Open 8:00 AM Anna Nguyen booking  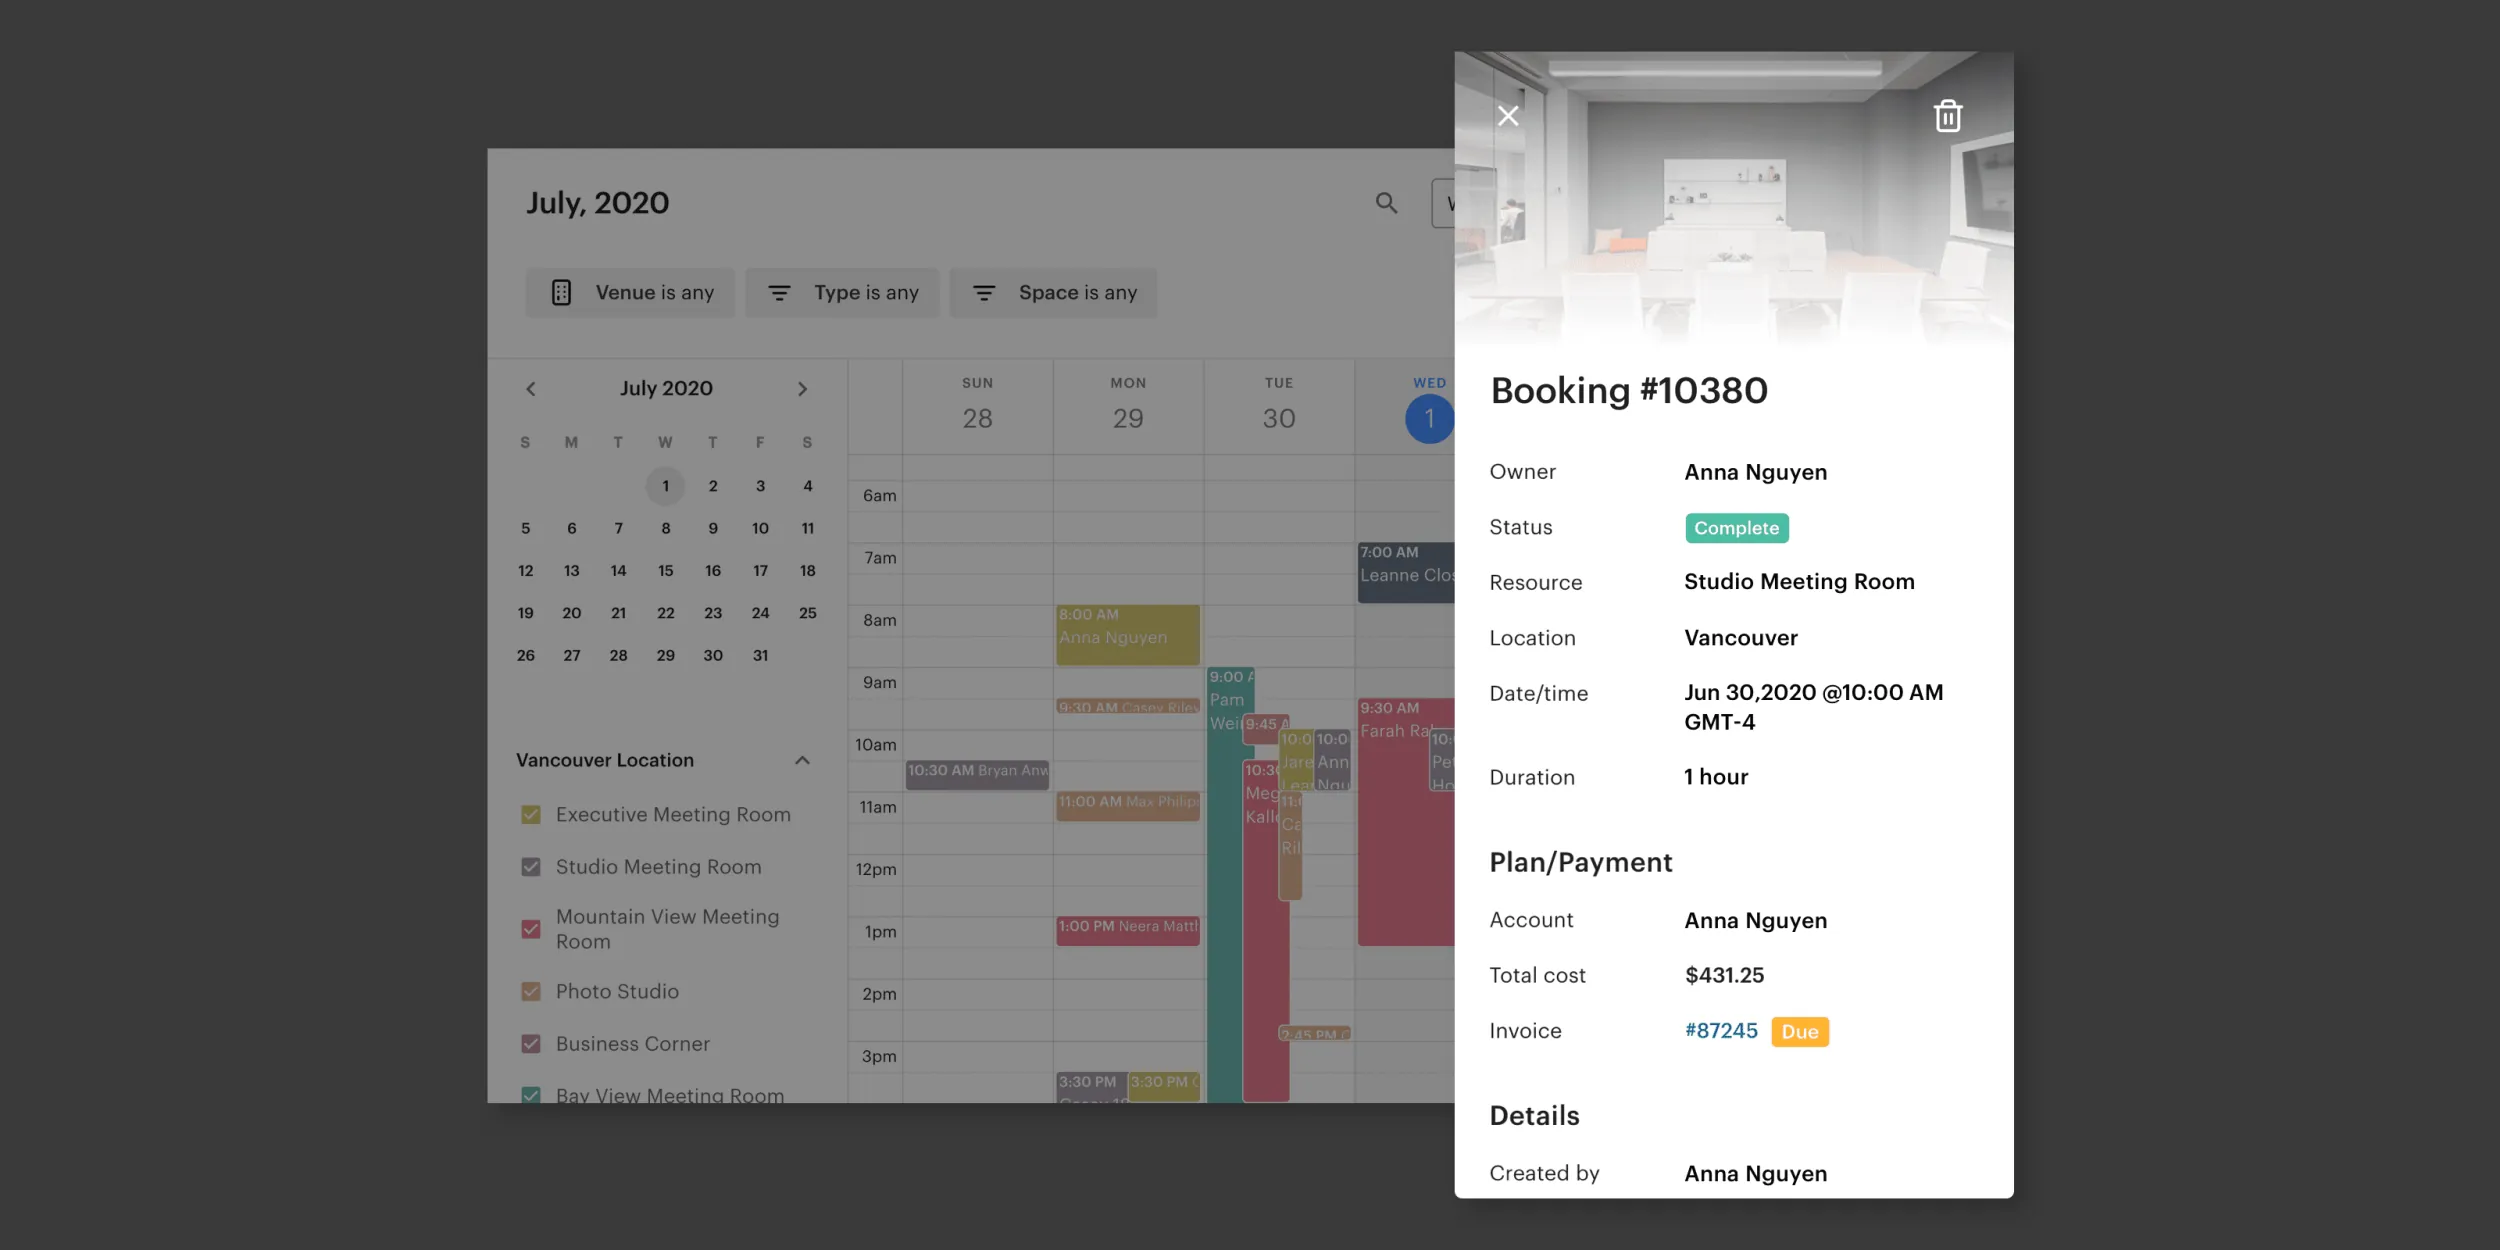click(1128, 635)
